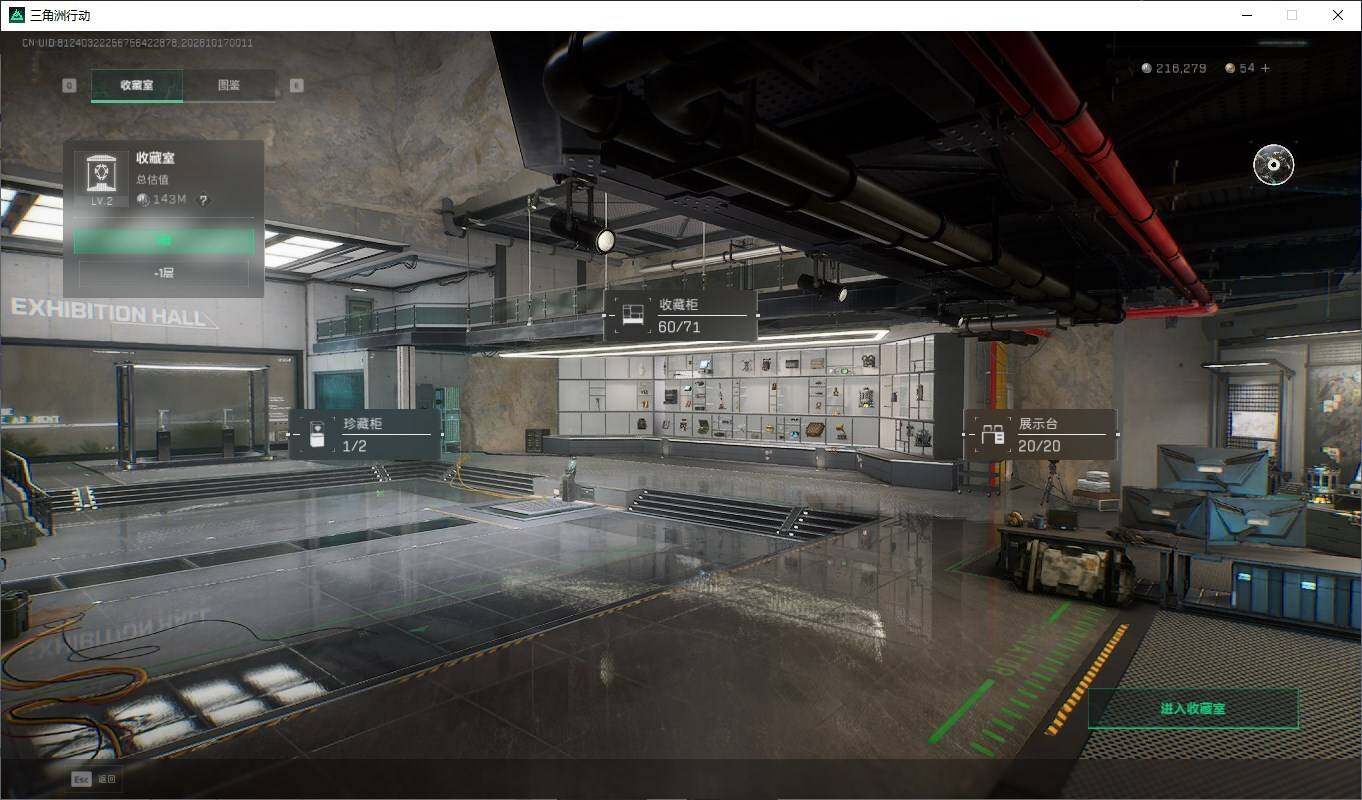Click the 三角洲行动 title bar app icon
The height and width of the screenshot is (800, 1362).
pyautogui.click(x=15, y=15)
